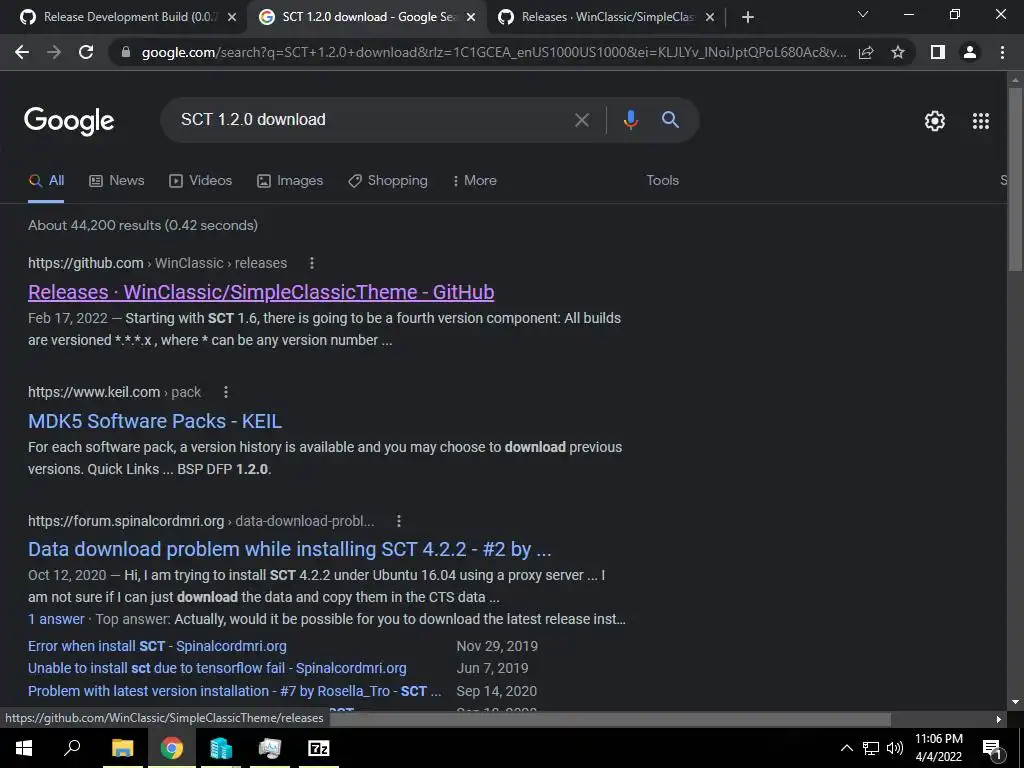The image size is (1024, 768).
Task: View site info via address bar lock icon
Action: (x=126, y=53)
